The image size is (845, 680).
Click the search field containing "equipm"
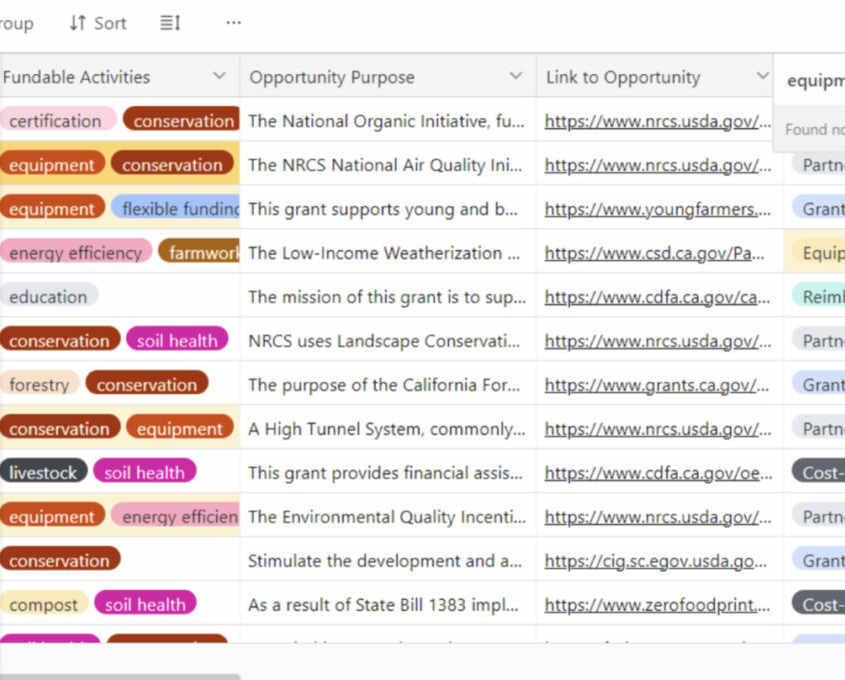[x=814, y=81]
